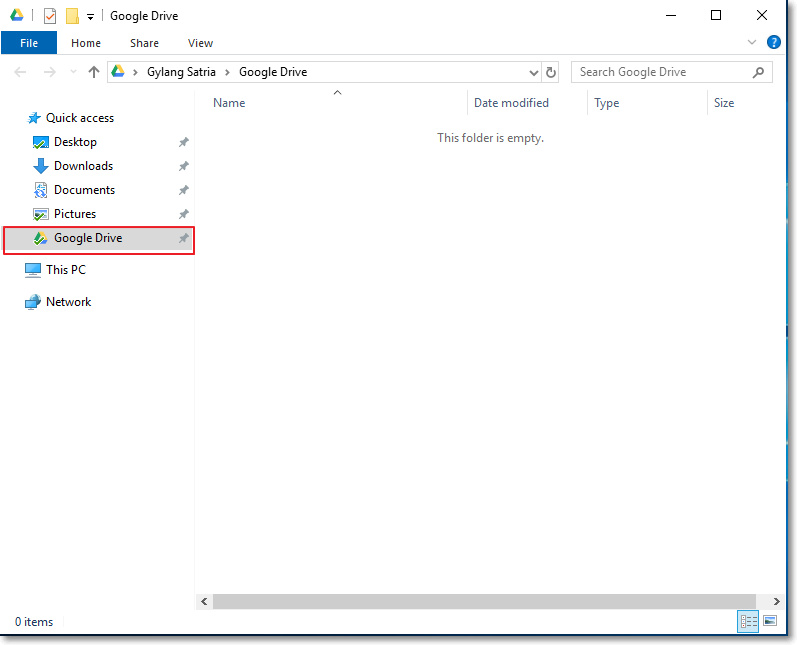This screenshot has height=645, width=797.
Task: Go back with the left arrow
Action: 20,72
